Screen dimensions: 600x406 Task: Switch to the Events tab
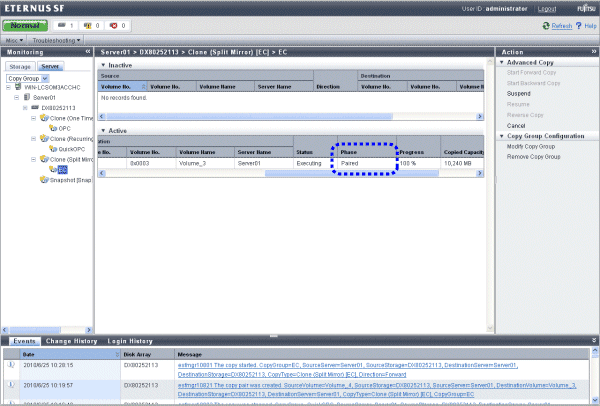point(24,341)
